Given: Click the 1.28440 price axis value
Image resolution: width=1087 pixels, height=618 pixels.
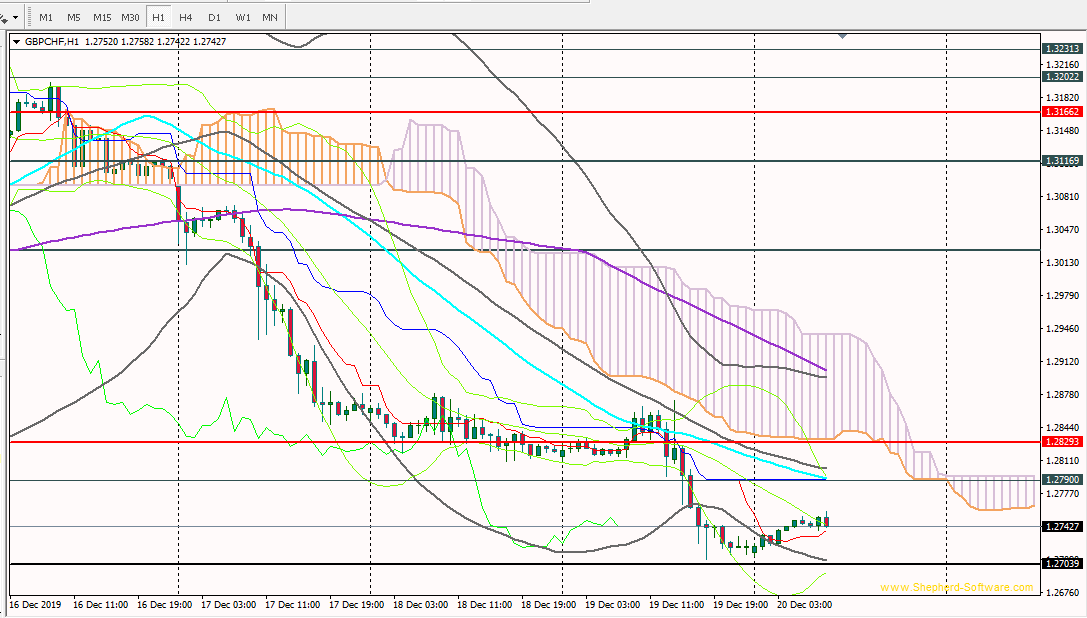Looking at the screenshot, I should 1063,427.
